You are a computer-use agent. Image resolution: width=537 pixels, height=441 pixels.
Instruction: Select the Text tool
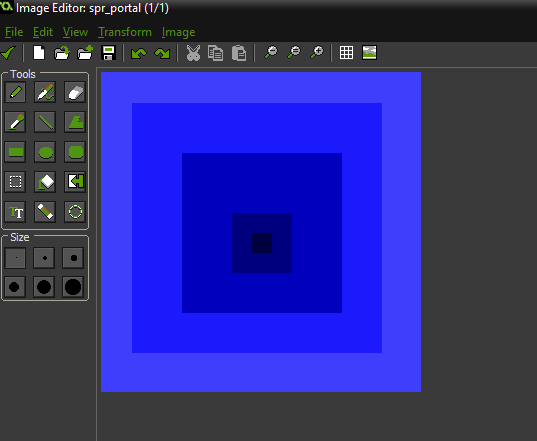(x=15, y=212)
